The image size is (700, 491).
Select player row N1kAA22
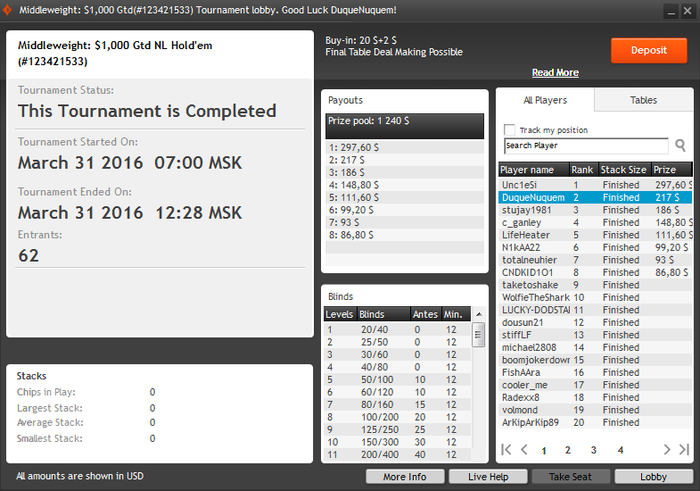point(595,247)
